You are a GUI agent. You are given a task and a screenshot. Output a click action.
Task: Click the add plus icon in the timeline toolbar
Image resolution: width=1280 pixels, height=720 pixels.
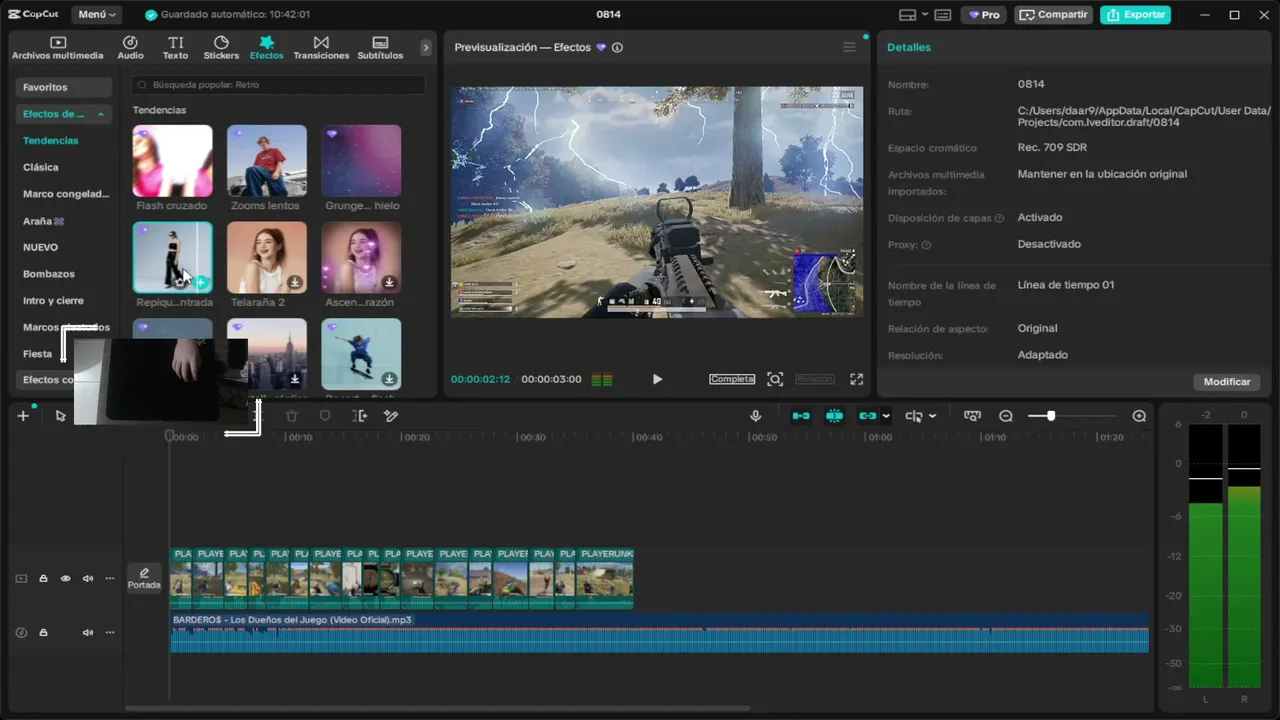coord(23,416)
